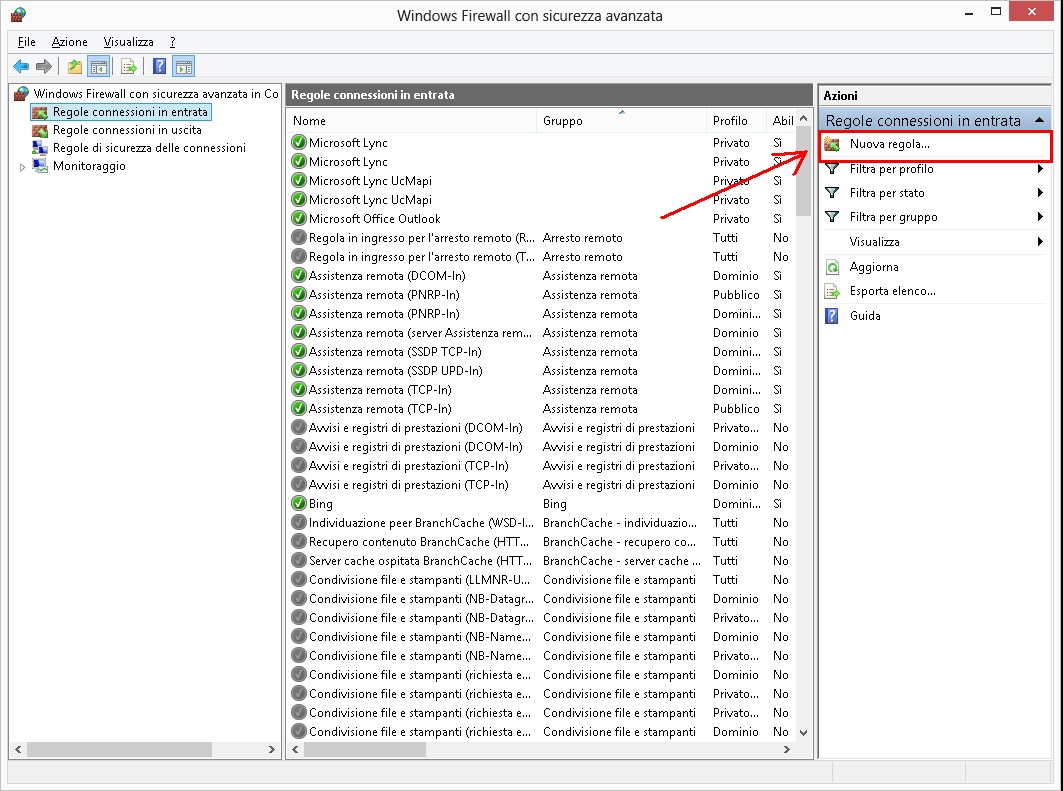Click the blue Back arrow in toolbar
Screen dimensions: 1063x791
click(x=21, y=67)
